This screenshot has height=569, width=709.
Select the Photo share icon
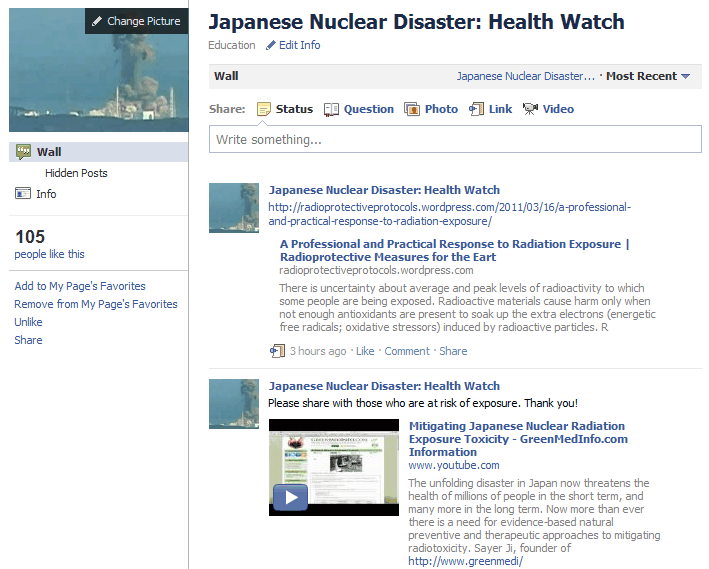click(x=412, y=109)
